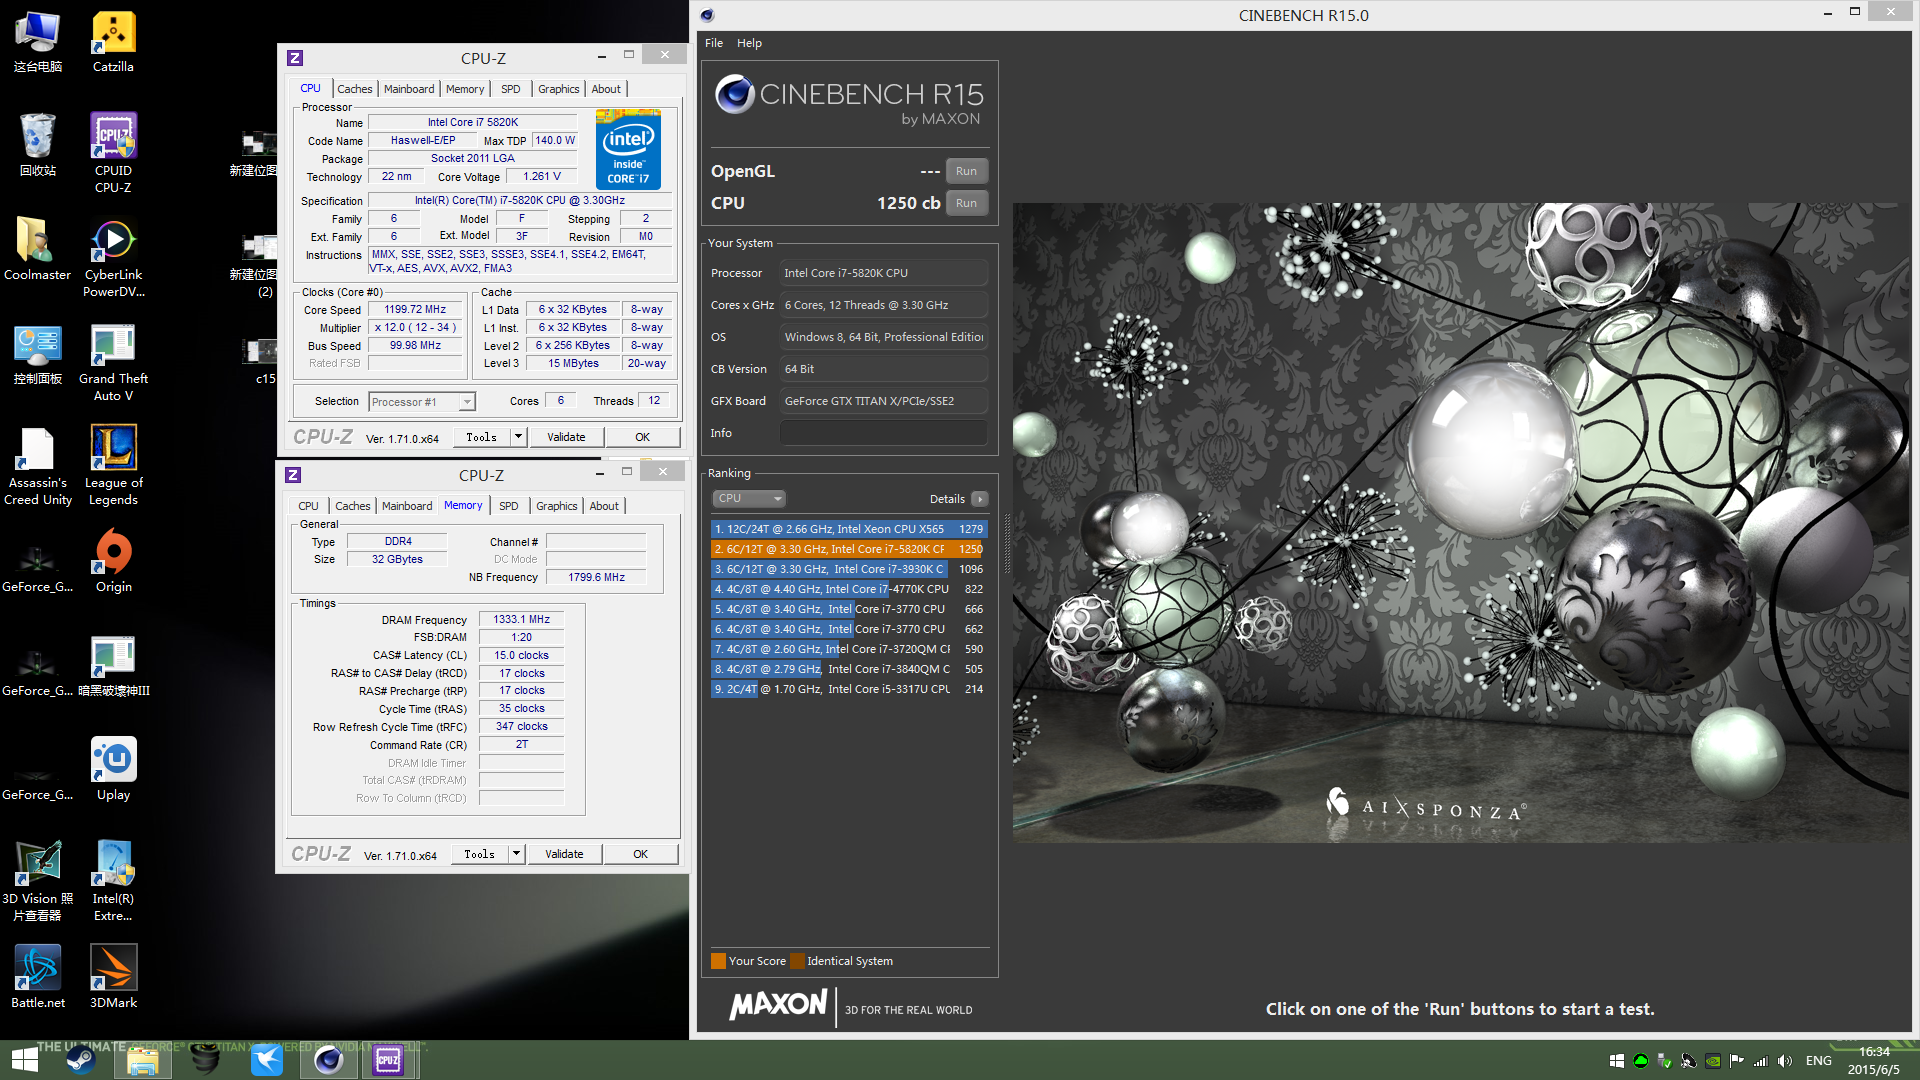Run the CPU benchmark test
The width and height of the screenshot is (1920, 1080).
(966, 203)
